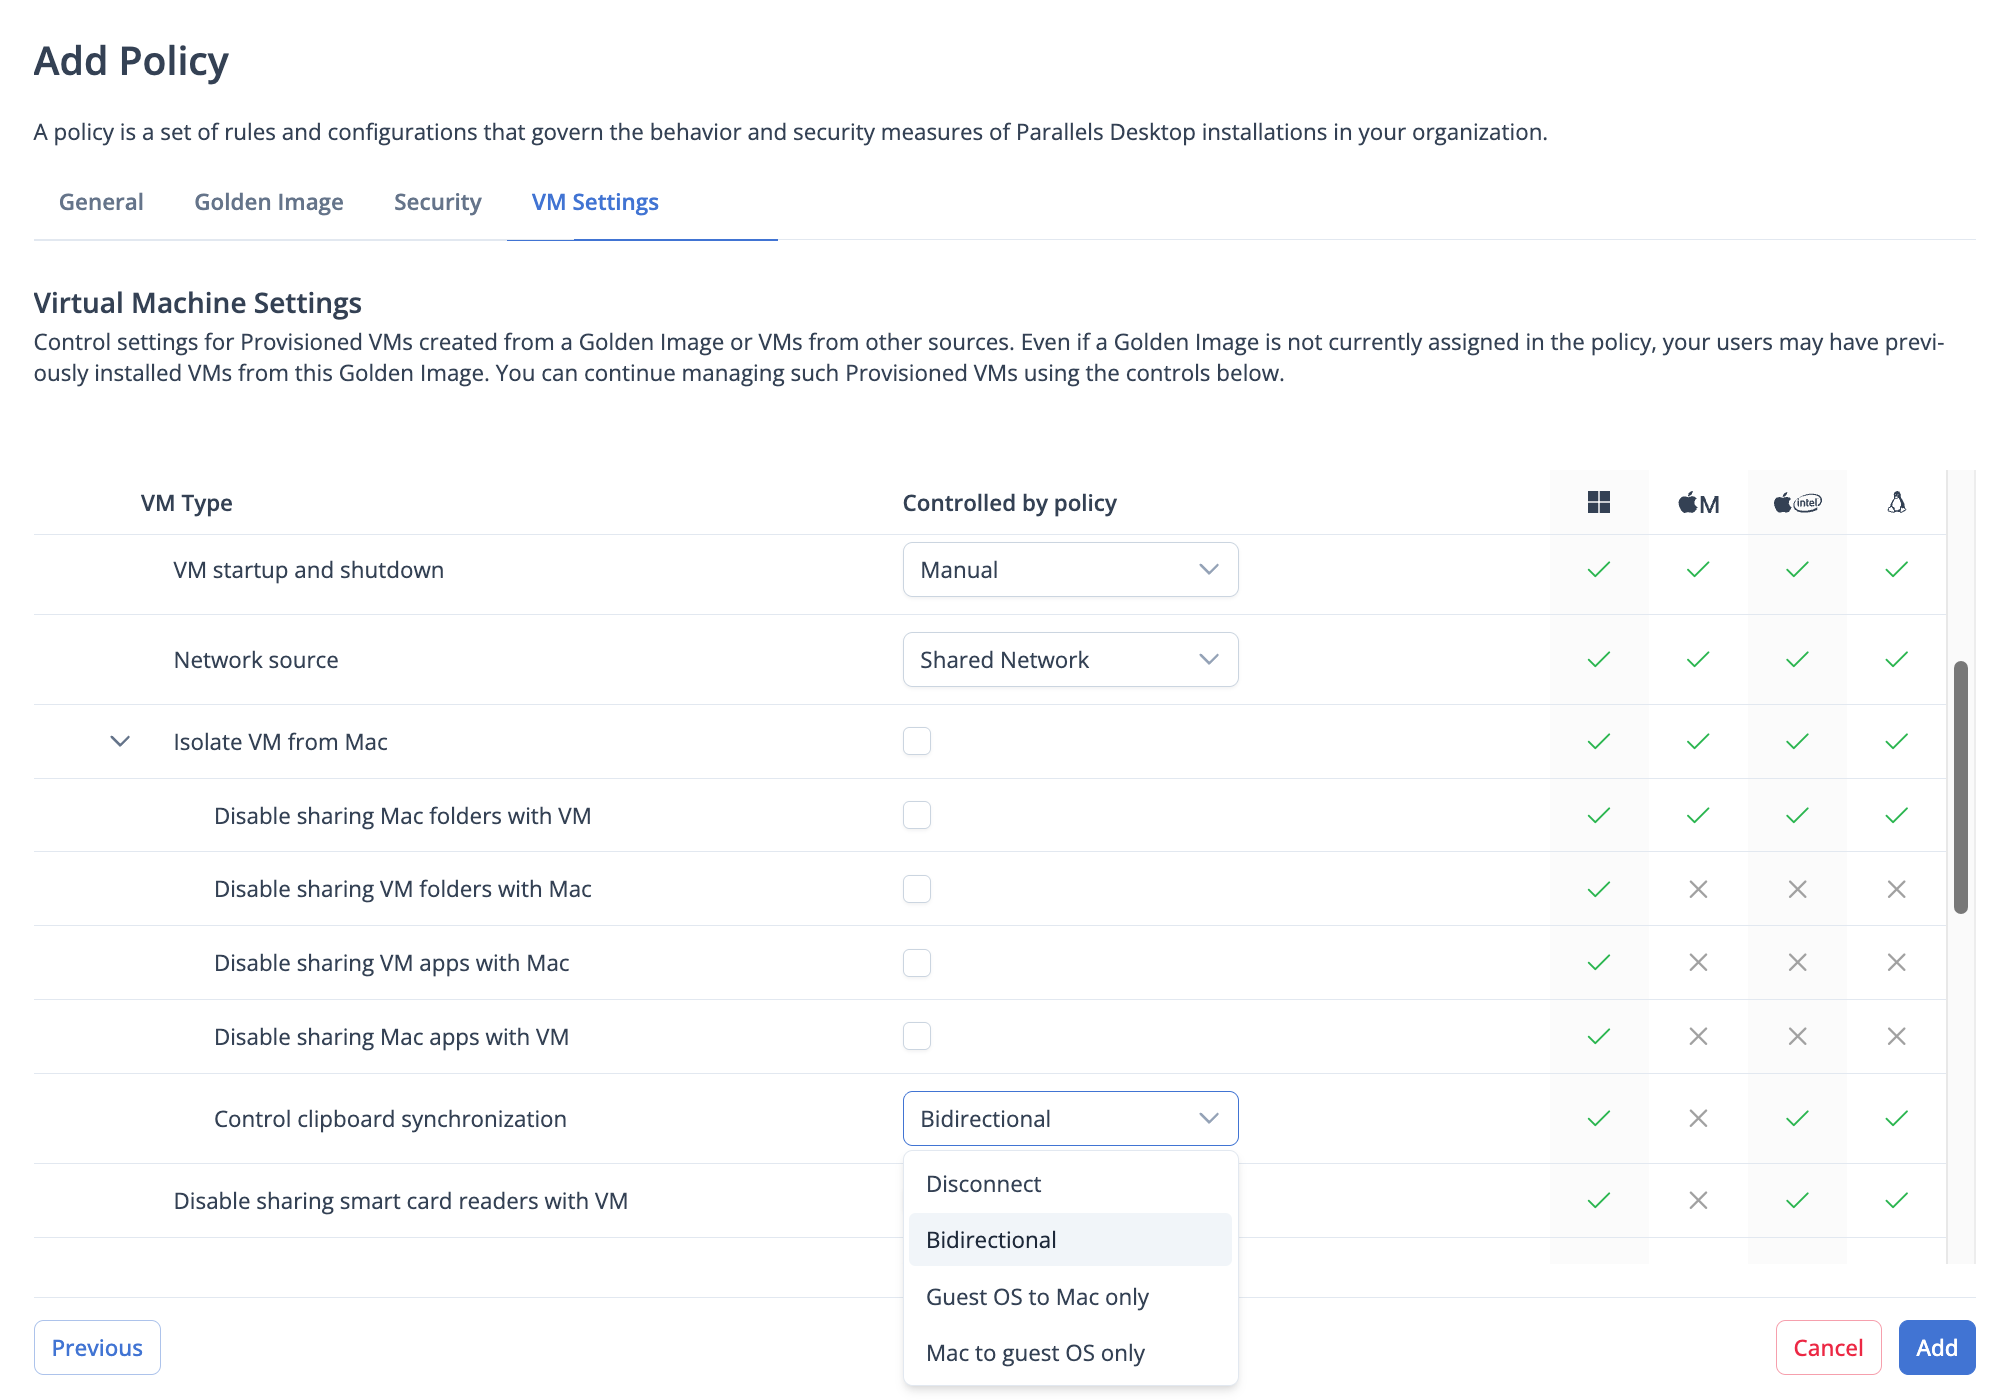
Task: Tick Disable sharing VM apps with Mac checkbox
Action: (x=917, y=963)
